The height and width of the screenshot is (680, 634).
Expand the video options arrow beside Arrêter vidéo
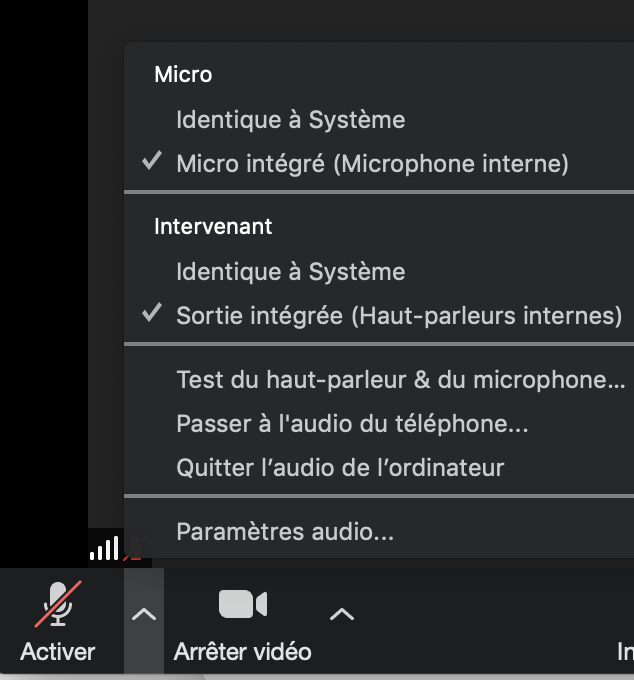pyautogui.click(x=342, y=614)
